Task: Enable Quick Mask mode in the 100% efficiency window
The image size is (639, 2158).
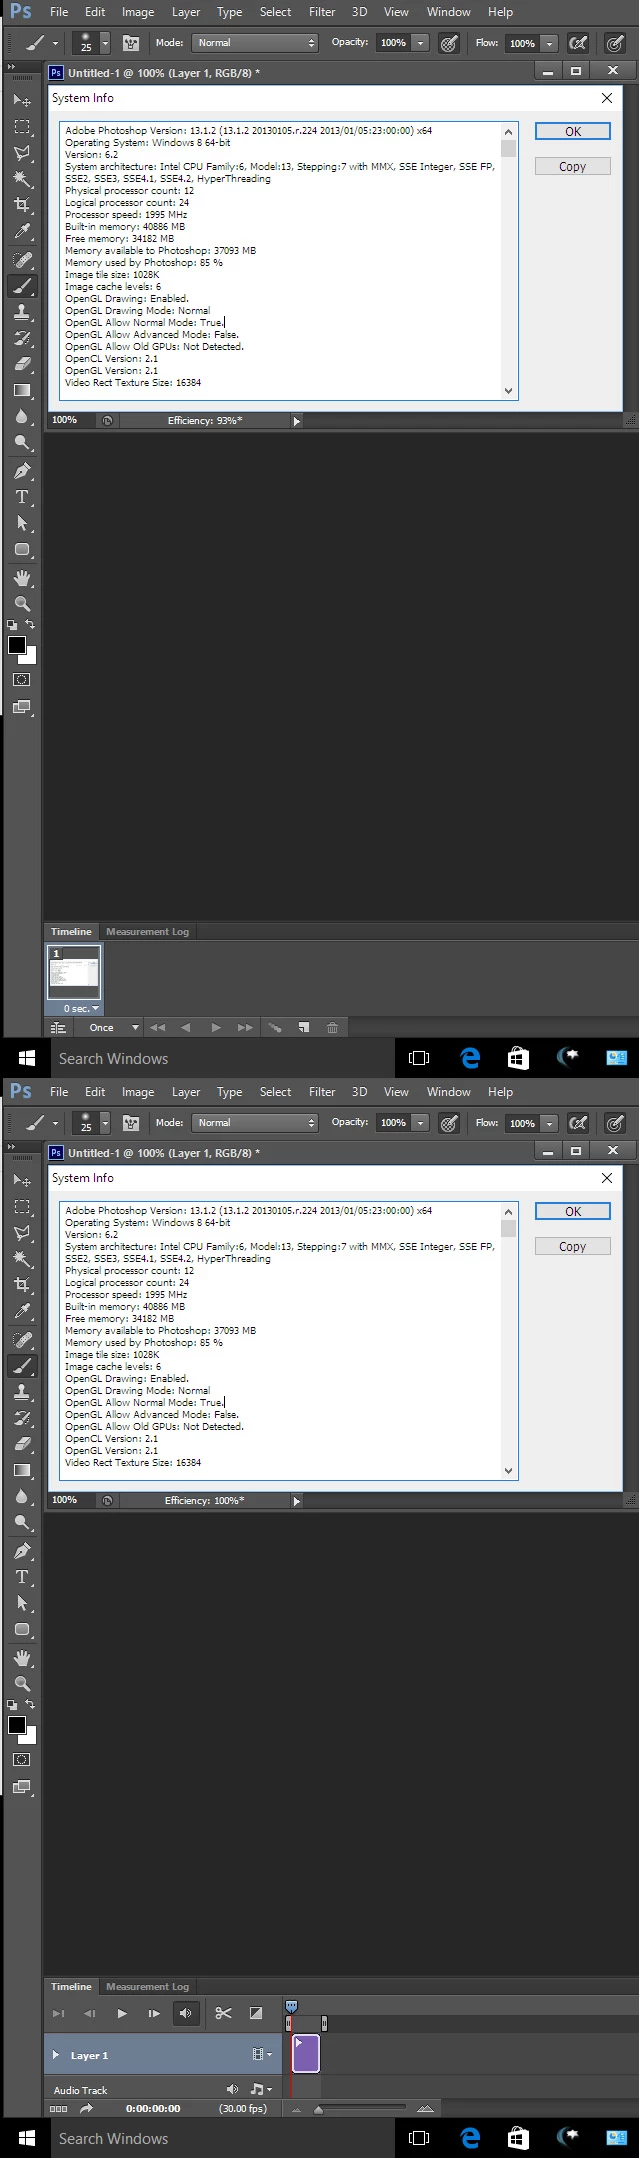Action: pos(21,1759)
